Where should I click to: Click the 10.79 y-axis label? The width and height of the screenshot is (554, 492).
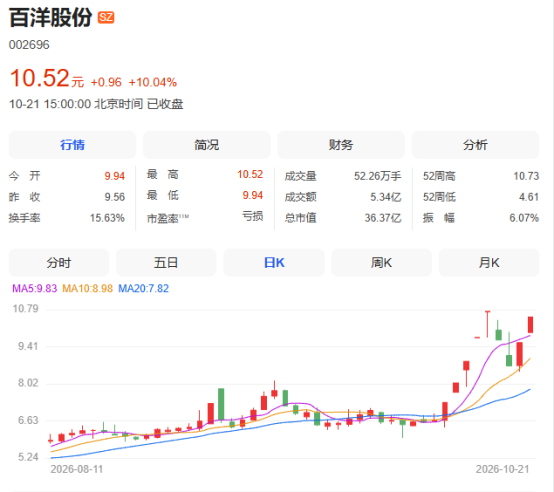click(x=25, y=309)
